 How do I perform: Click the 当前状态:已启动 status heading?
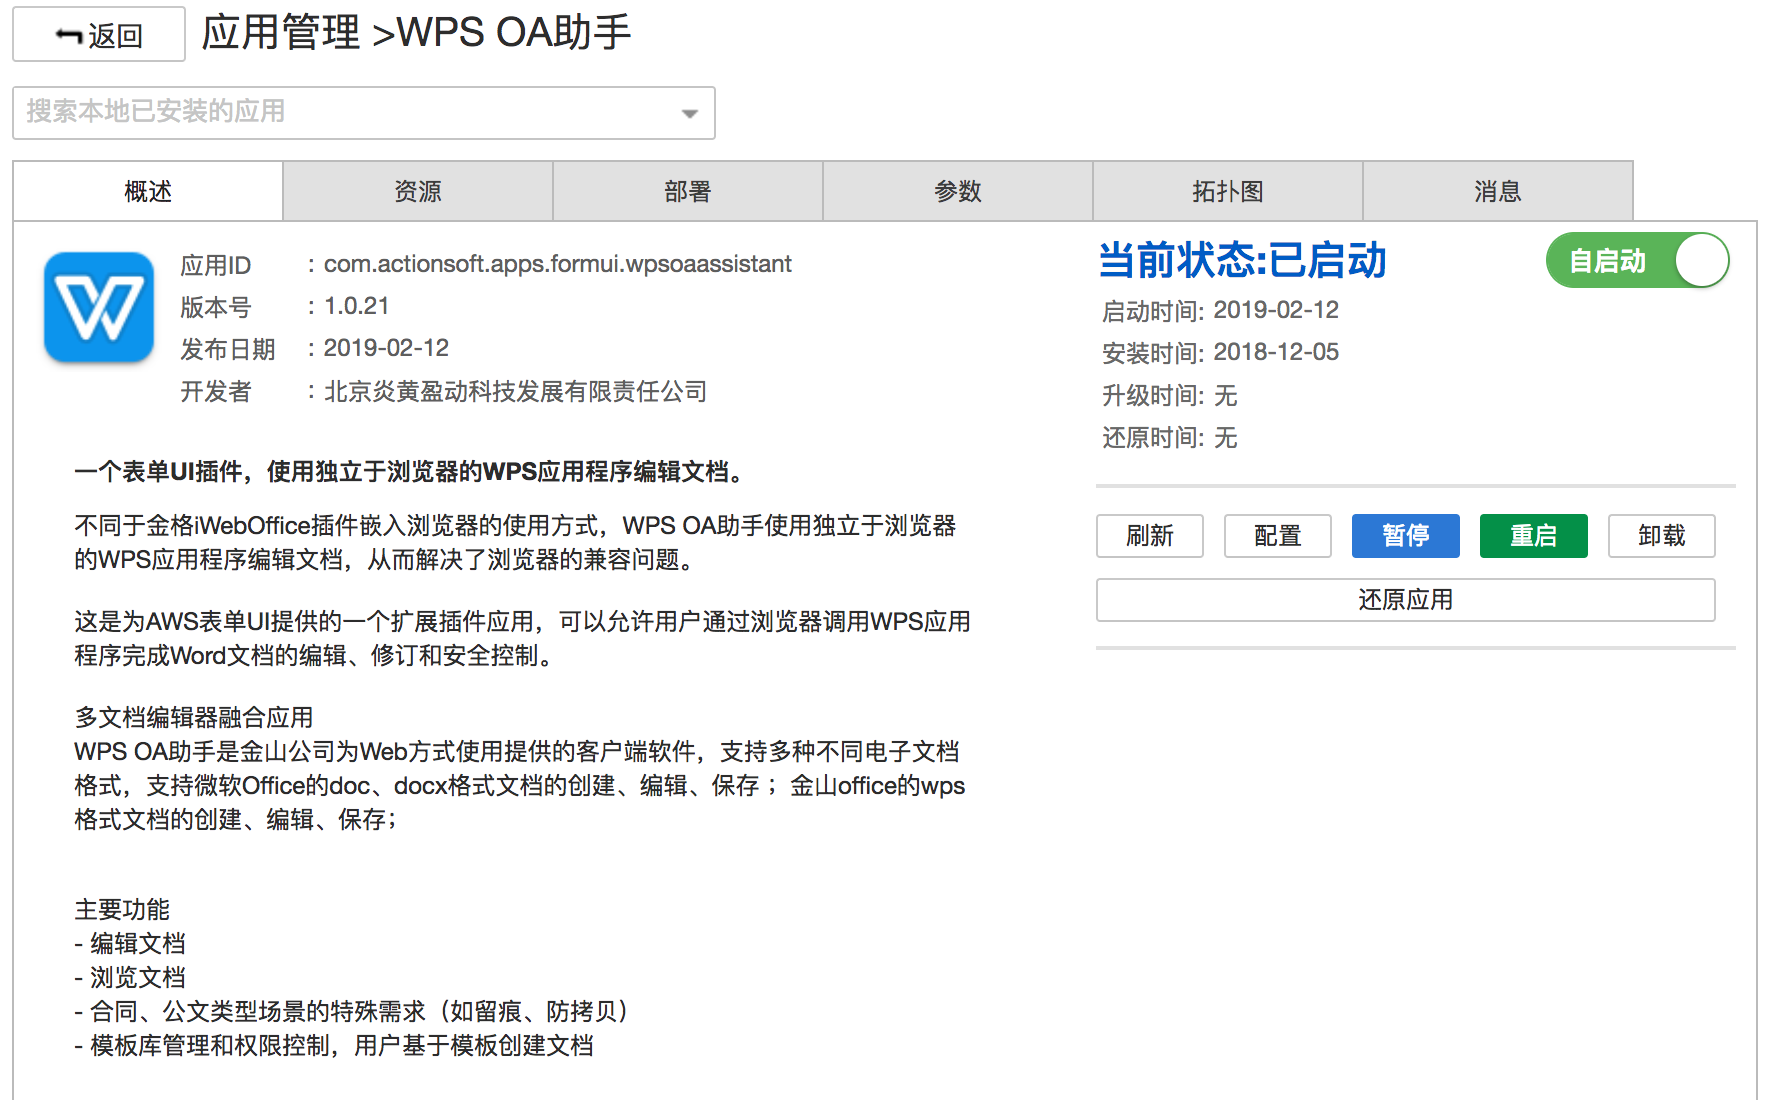[1243, 260]
